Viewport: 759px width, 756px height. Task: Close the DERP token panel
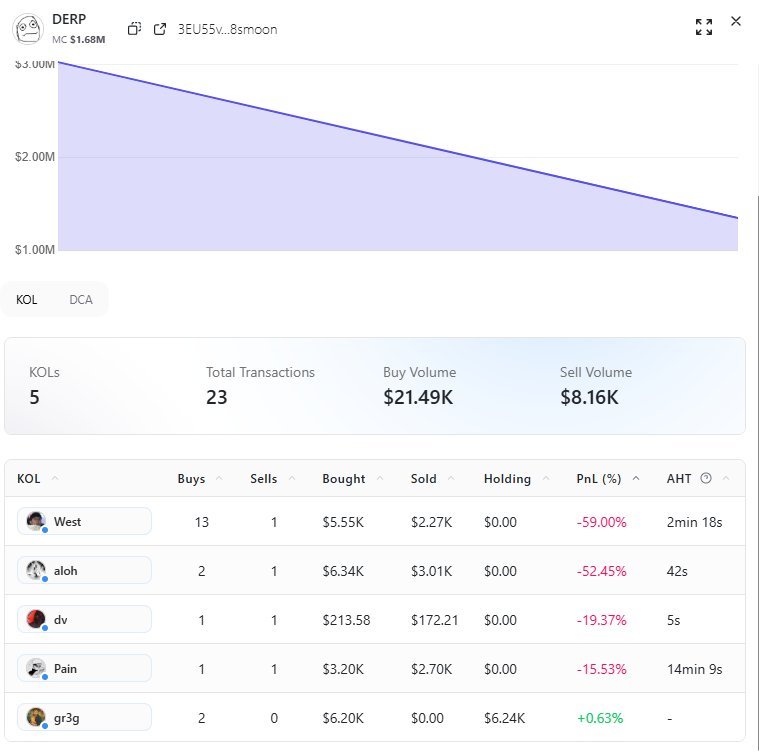[737, 21]
